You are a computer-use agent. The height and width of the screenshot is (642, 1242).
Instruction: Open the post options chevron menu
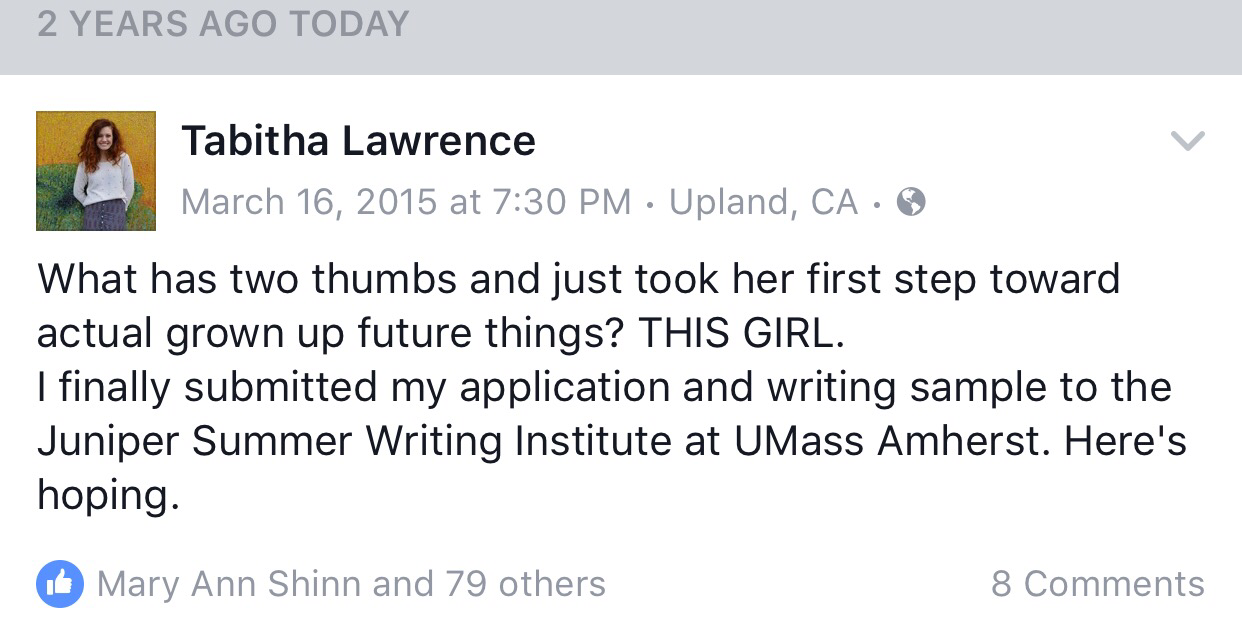tap(1187, 142)
